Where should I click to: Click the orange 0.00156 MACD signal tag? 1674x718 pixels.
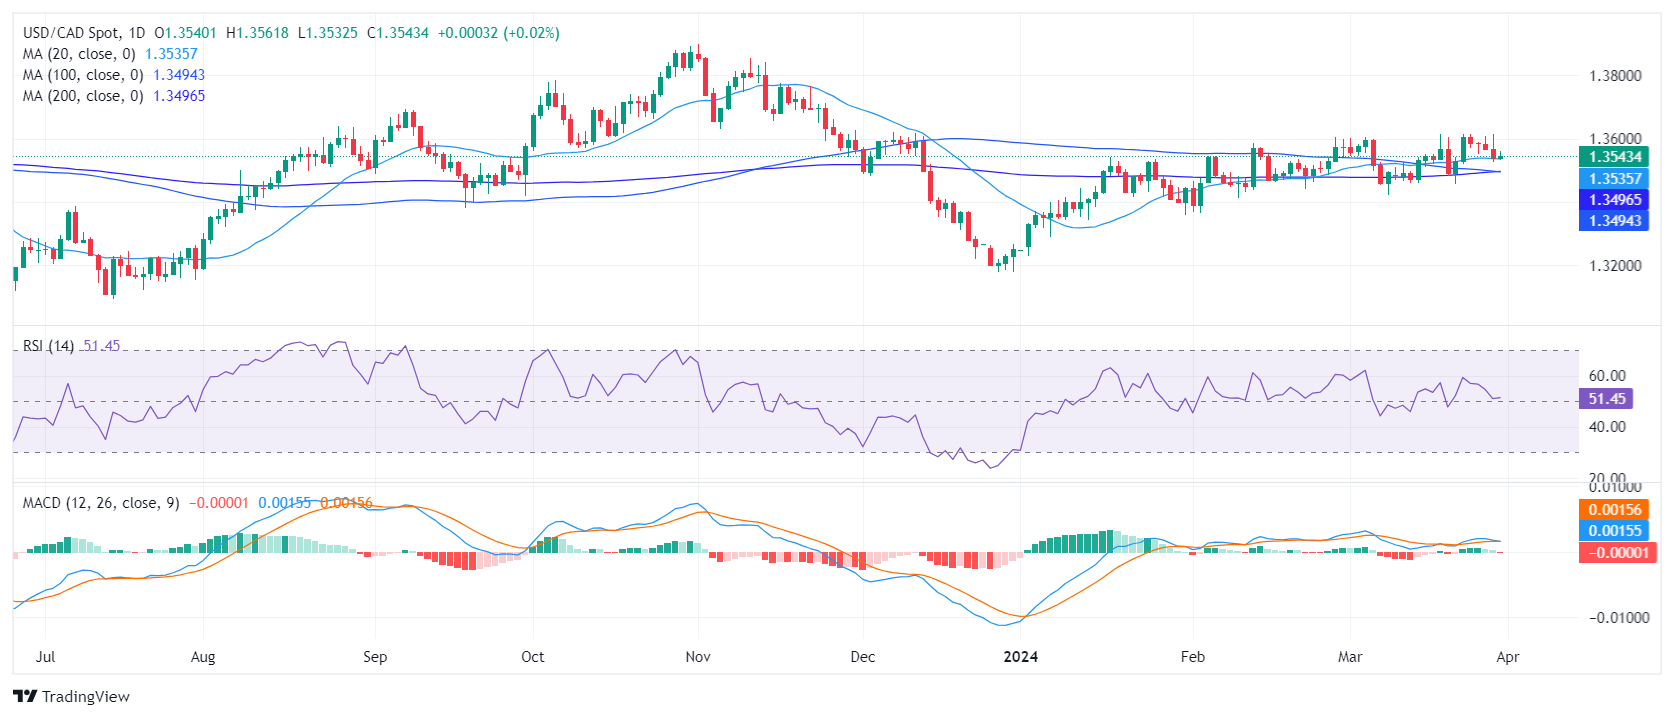(1614, 510)
